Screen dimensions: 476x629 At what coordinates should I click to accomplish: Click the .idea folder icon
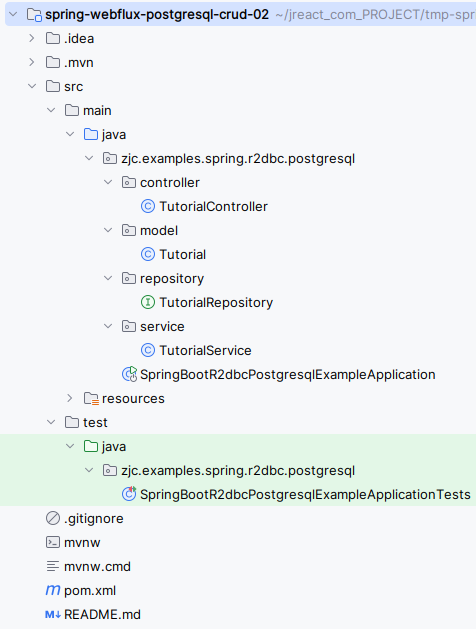pyautogui.click(x=53, y=39)
